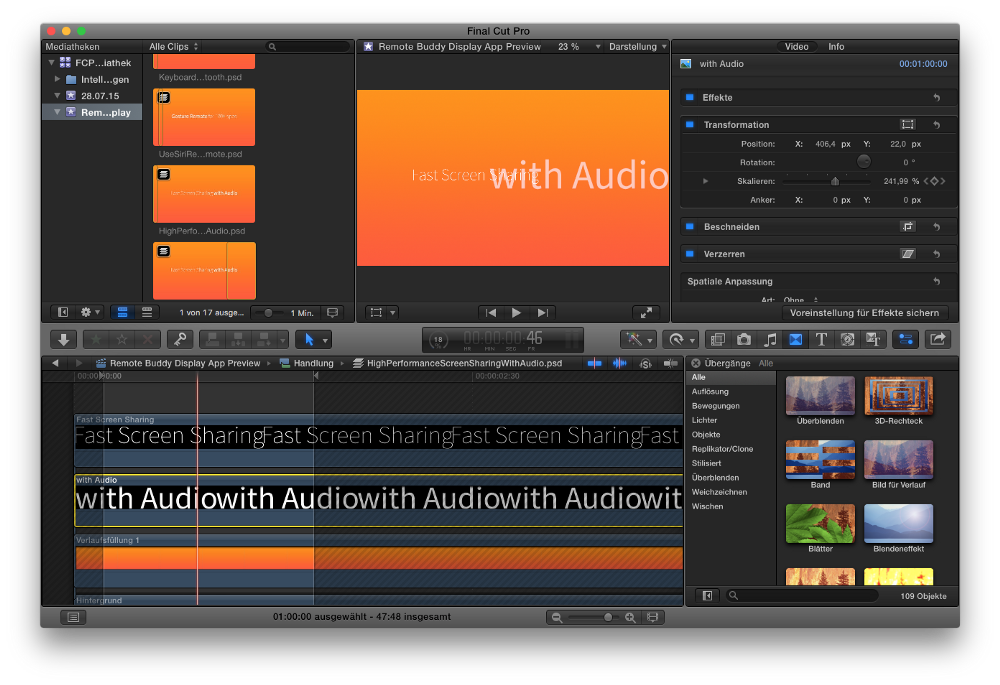1000x685 pixels.
Task: Open the Music and Sound browser
Action: (770, 339)
